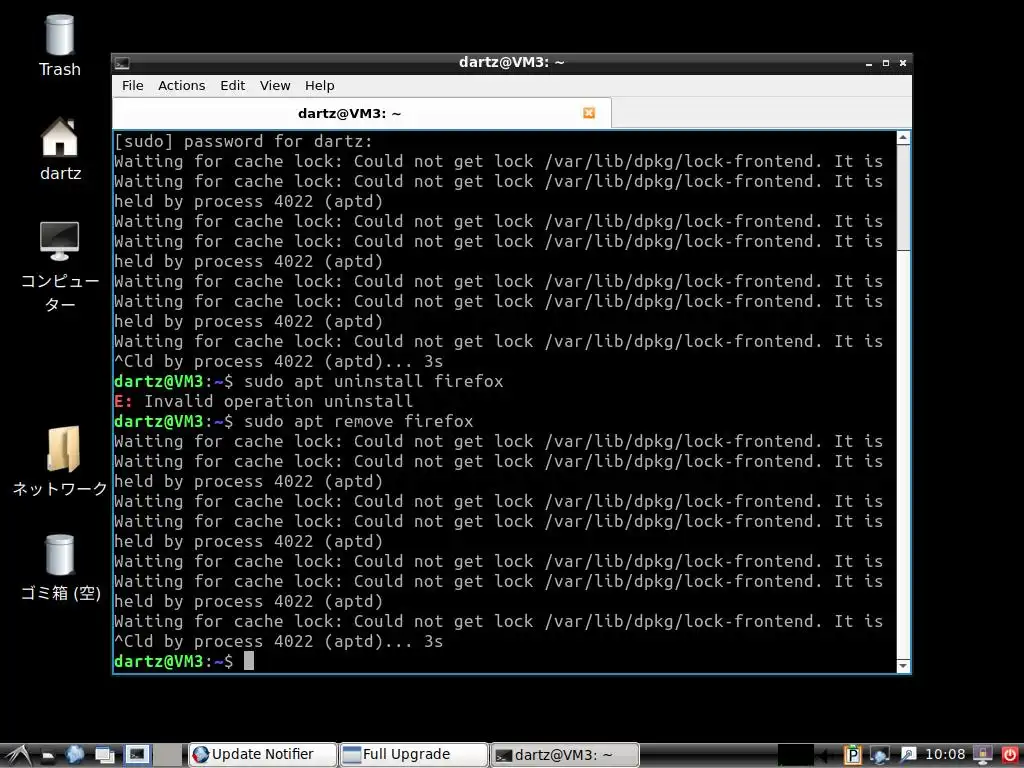Click the terminal prompt with the cursor at the bottom
The width and height of the screenshot is (1024, 768).
click(184, 661)
